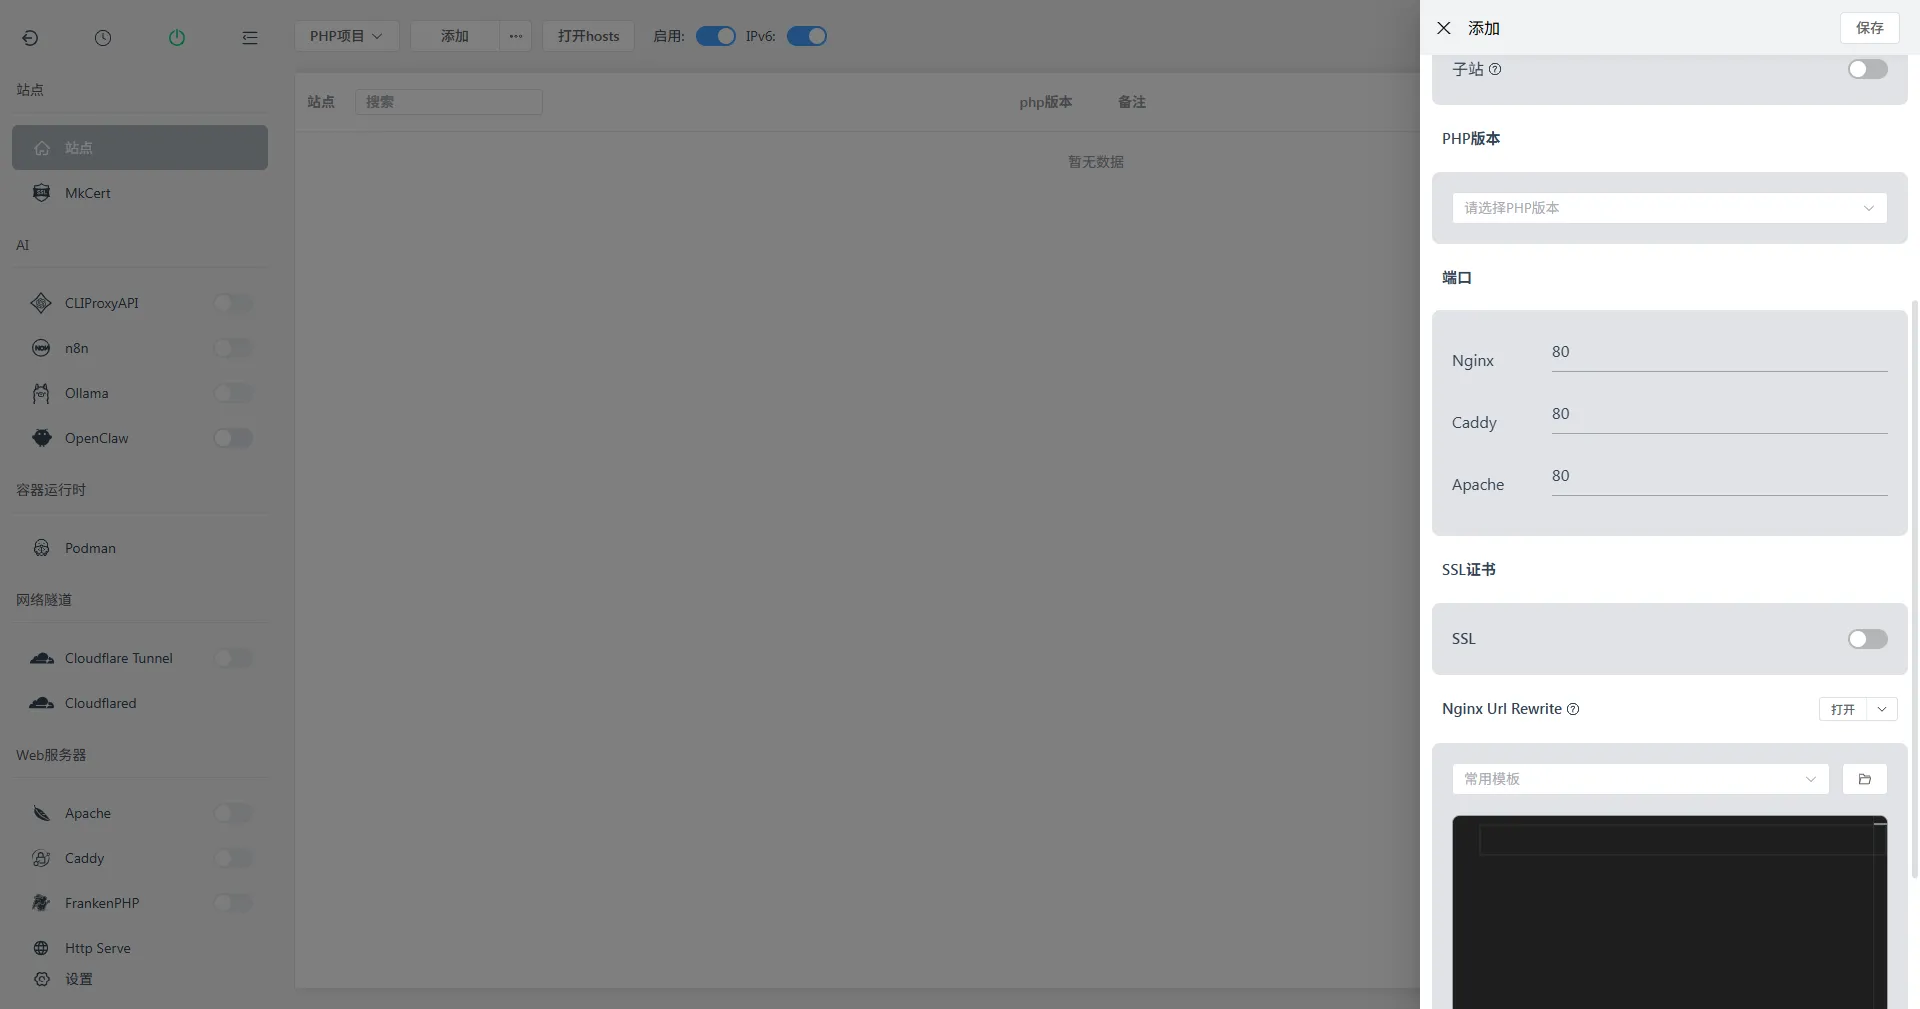This screenshot has height=1009, width=1920.
Task: Click the 打开 button for Nginx Rewrite
Action: [1843, 709]
